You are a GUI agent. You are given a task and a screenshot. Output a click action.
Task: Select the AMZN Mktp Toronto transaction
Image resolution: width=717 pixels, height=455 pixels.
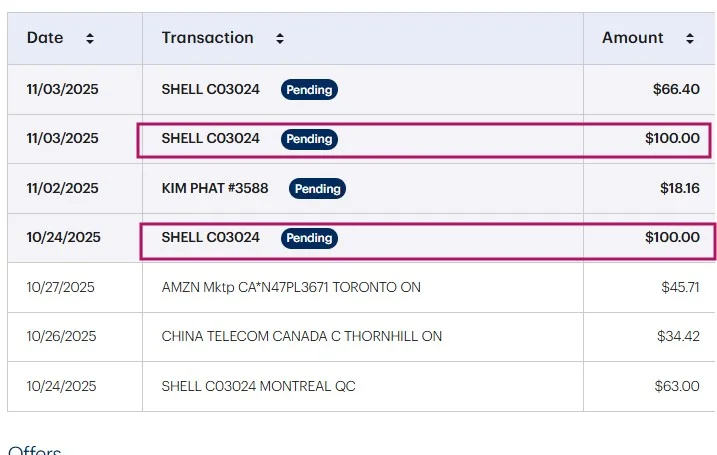291,287
